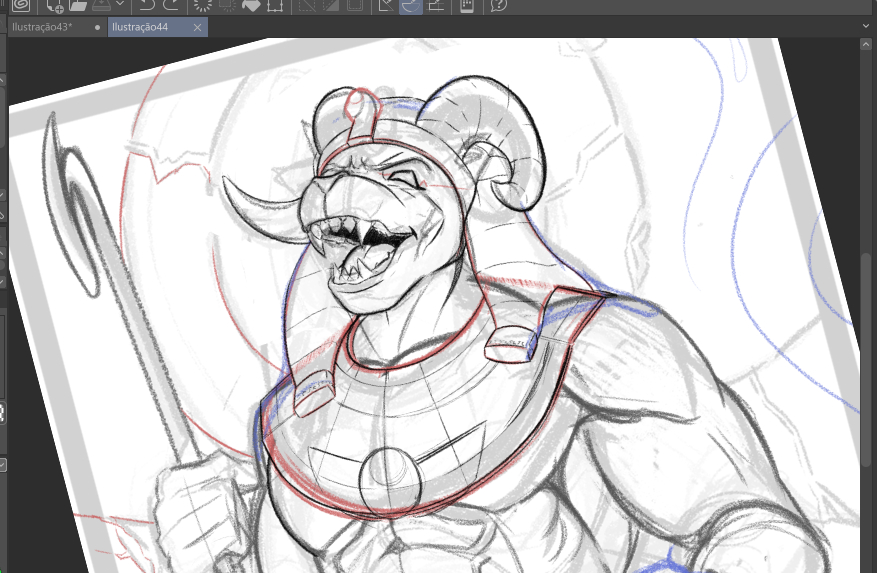Open the chevron menu at top-right of canvas

pyautogui.click(x=866, y=27)
